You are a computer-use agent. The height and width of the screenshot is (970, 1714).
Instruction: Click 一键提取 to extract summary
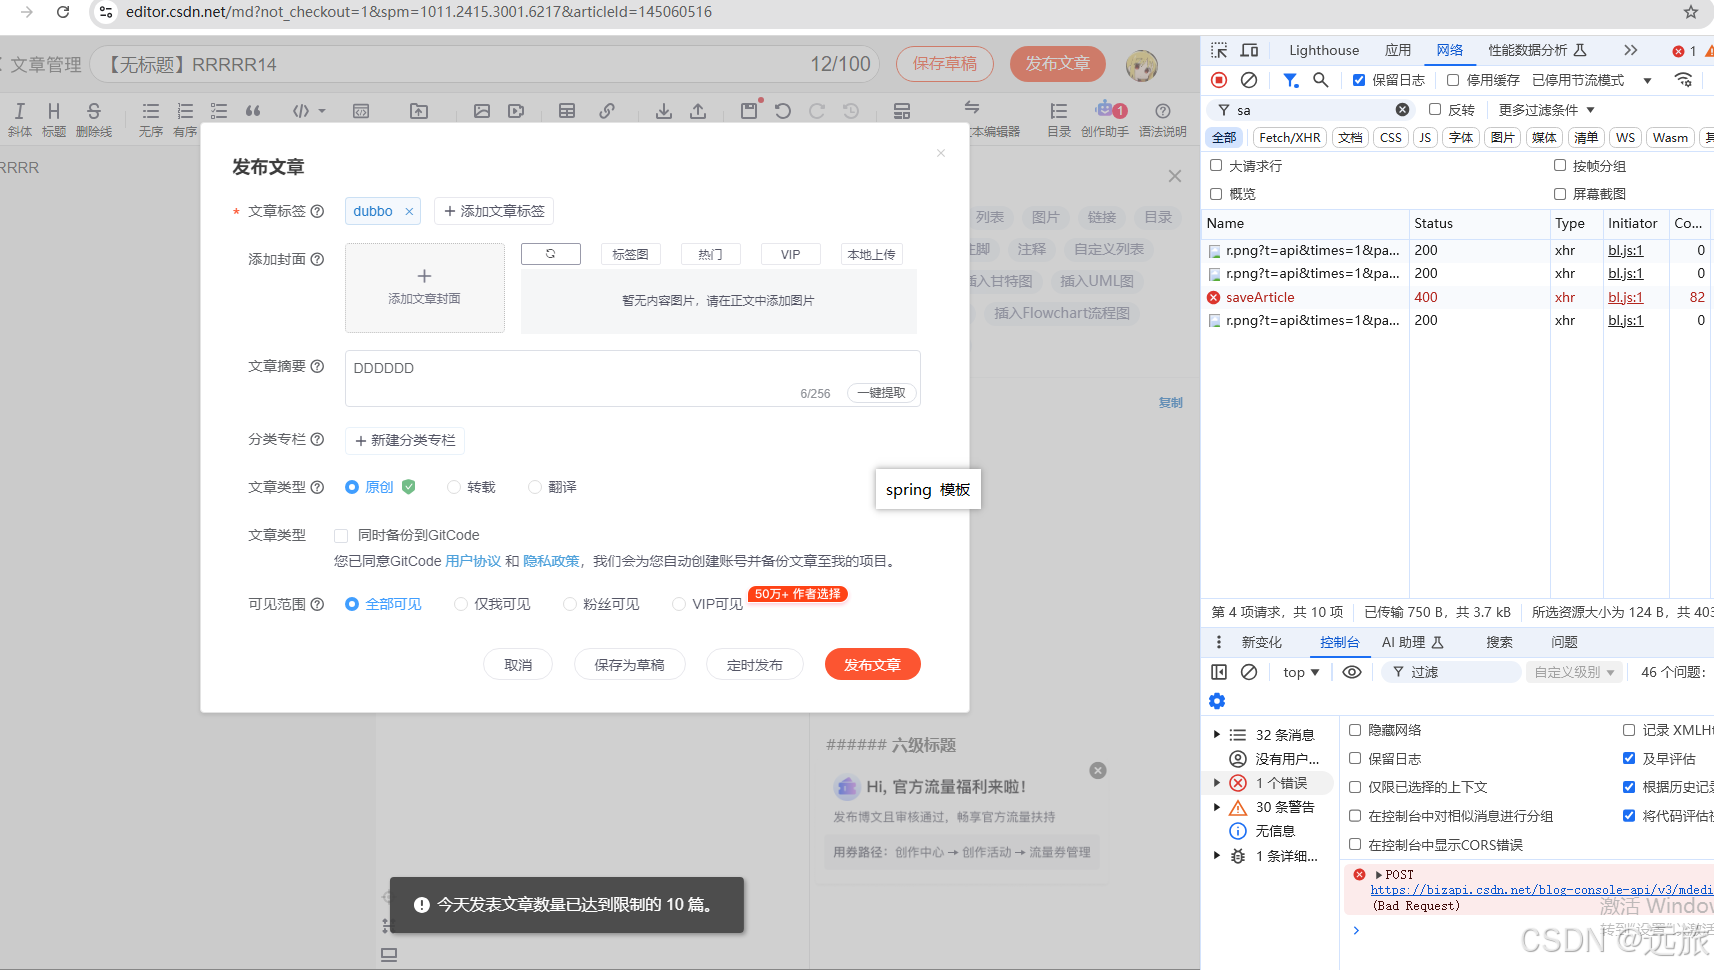[x=881, y=393]
